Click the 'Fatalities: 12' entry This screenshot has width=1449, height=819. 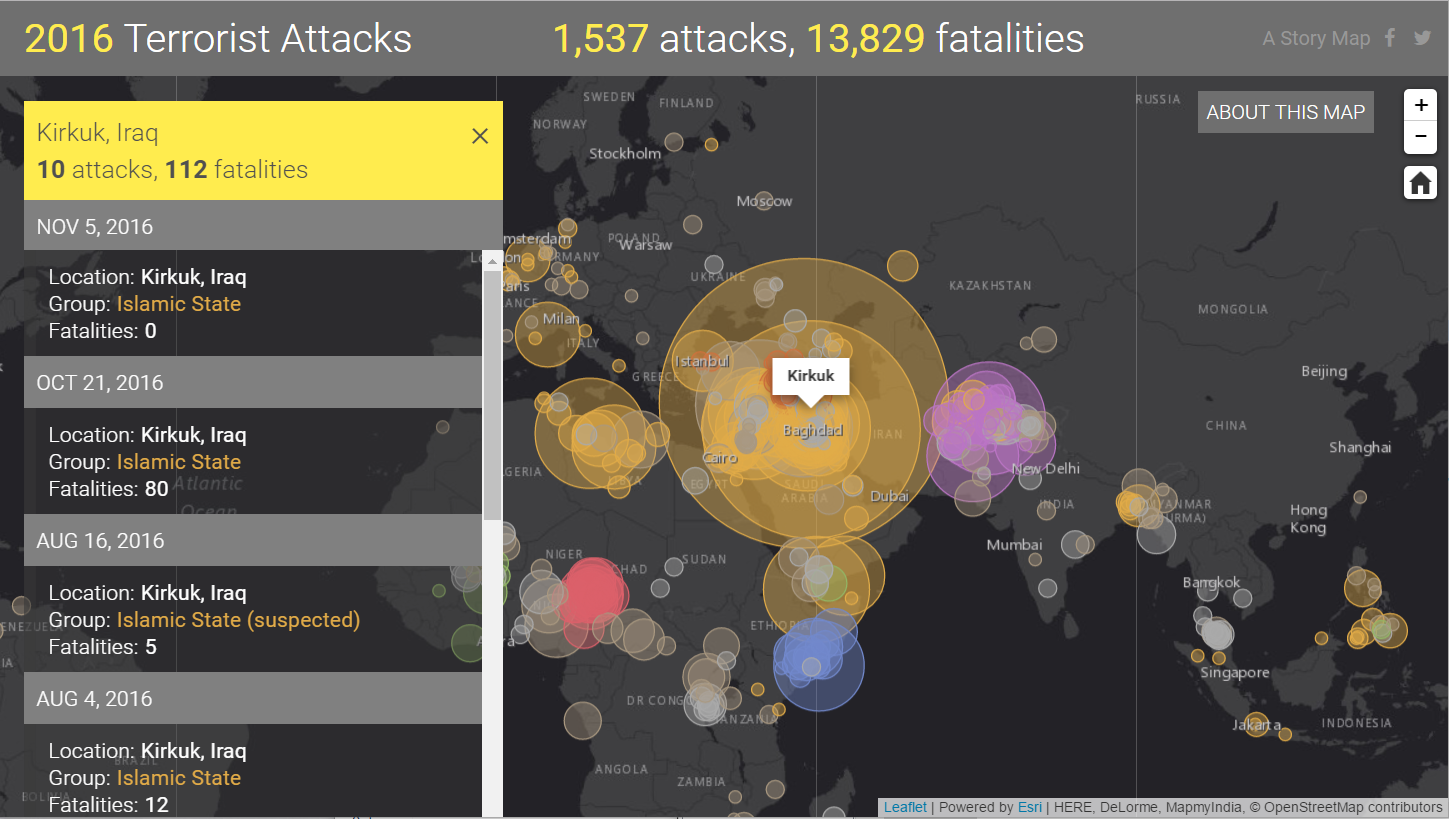[x=108, y=805]
